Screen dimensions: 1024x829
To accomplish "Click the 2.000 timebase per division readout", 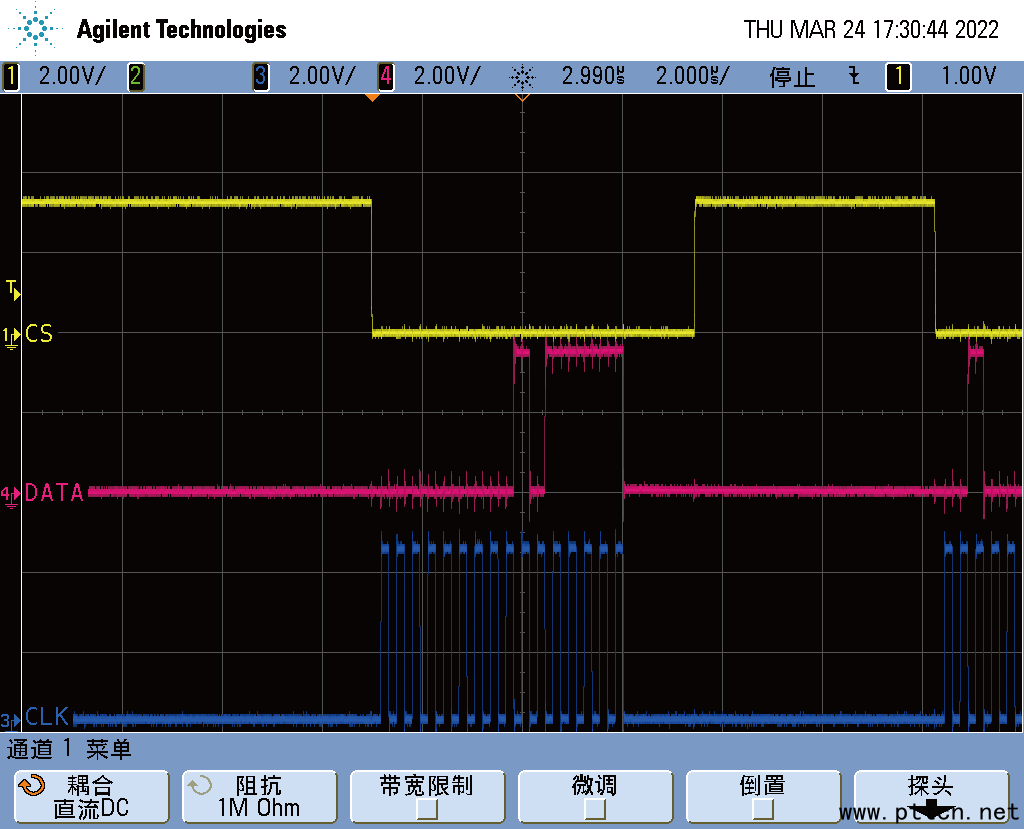I will (x=692, y=76).
